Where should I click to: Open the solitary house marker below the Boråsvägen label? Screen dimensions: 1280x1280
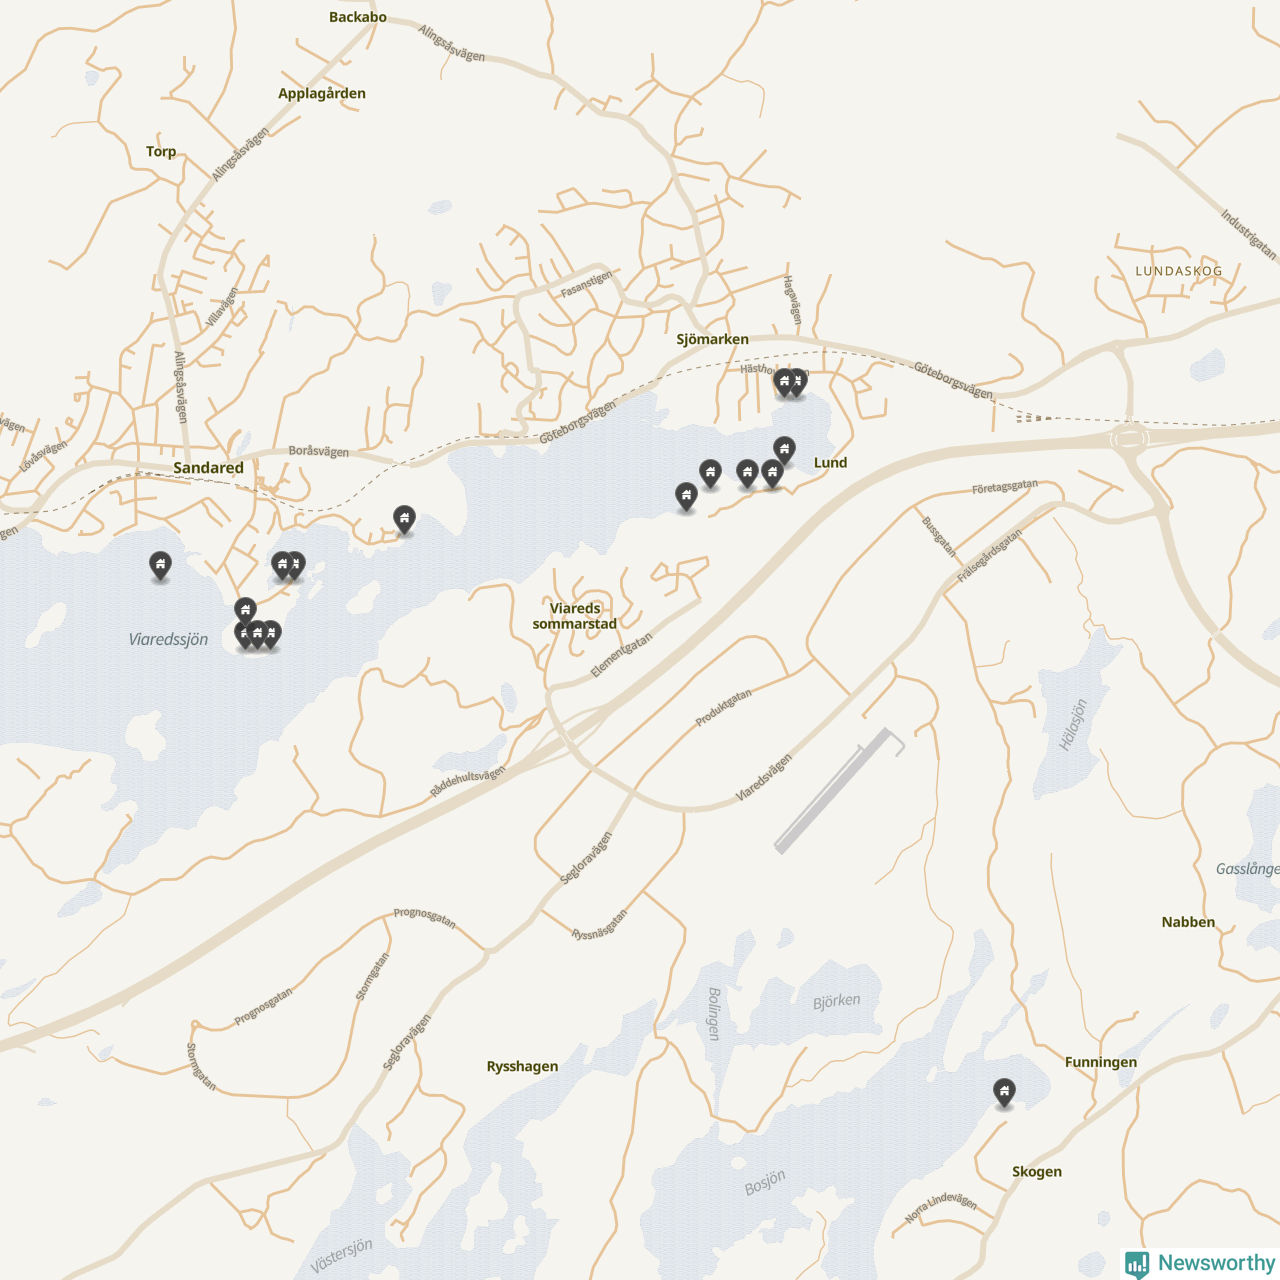tap(404, 519)
